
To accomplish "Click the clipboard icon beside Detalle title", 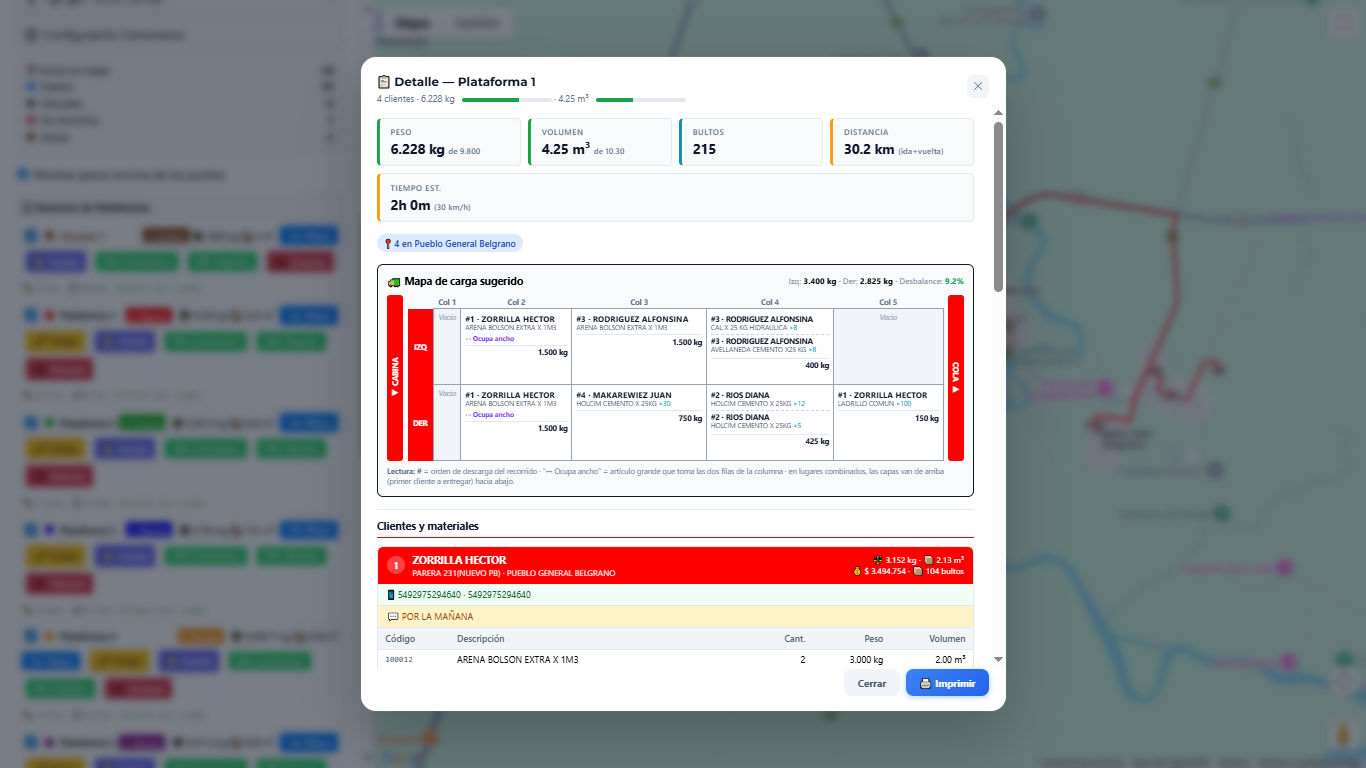I will [x=384, y=82].
